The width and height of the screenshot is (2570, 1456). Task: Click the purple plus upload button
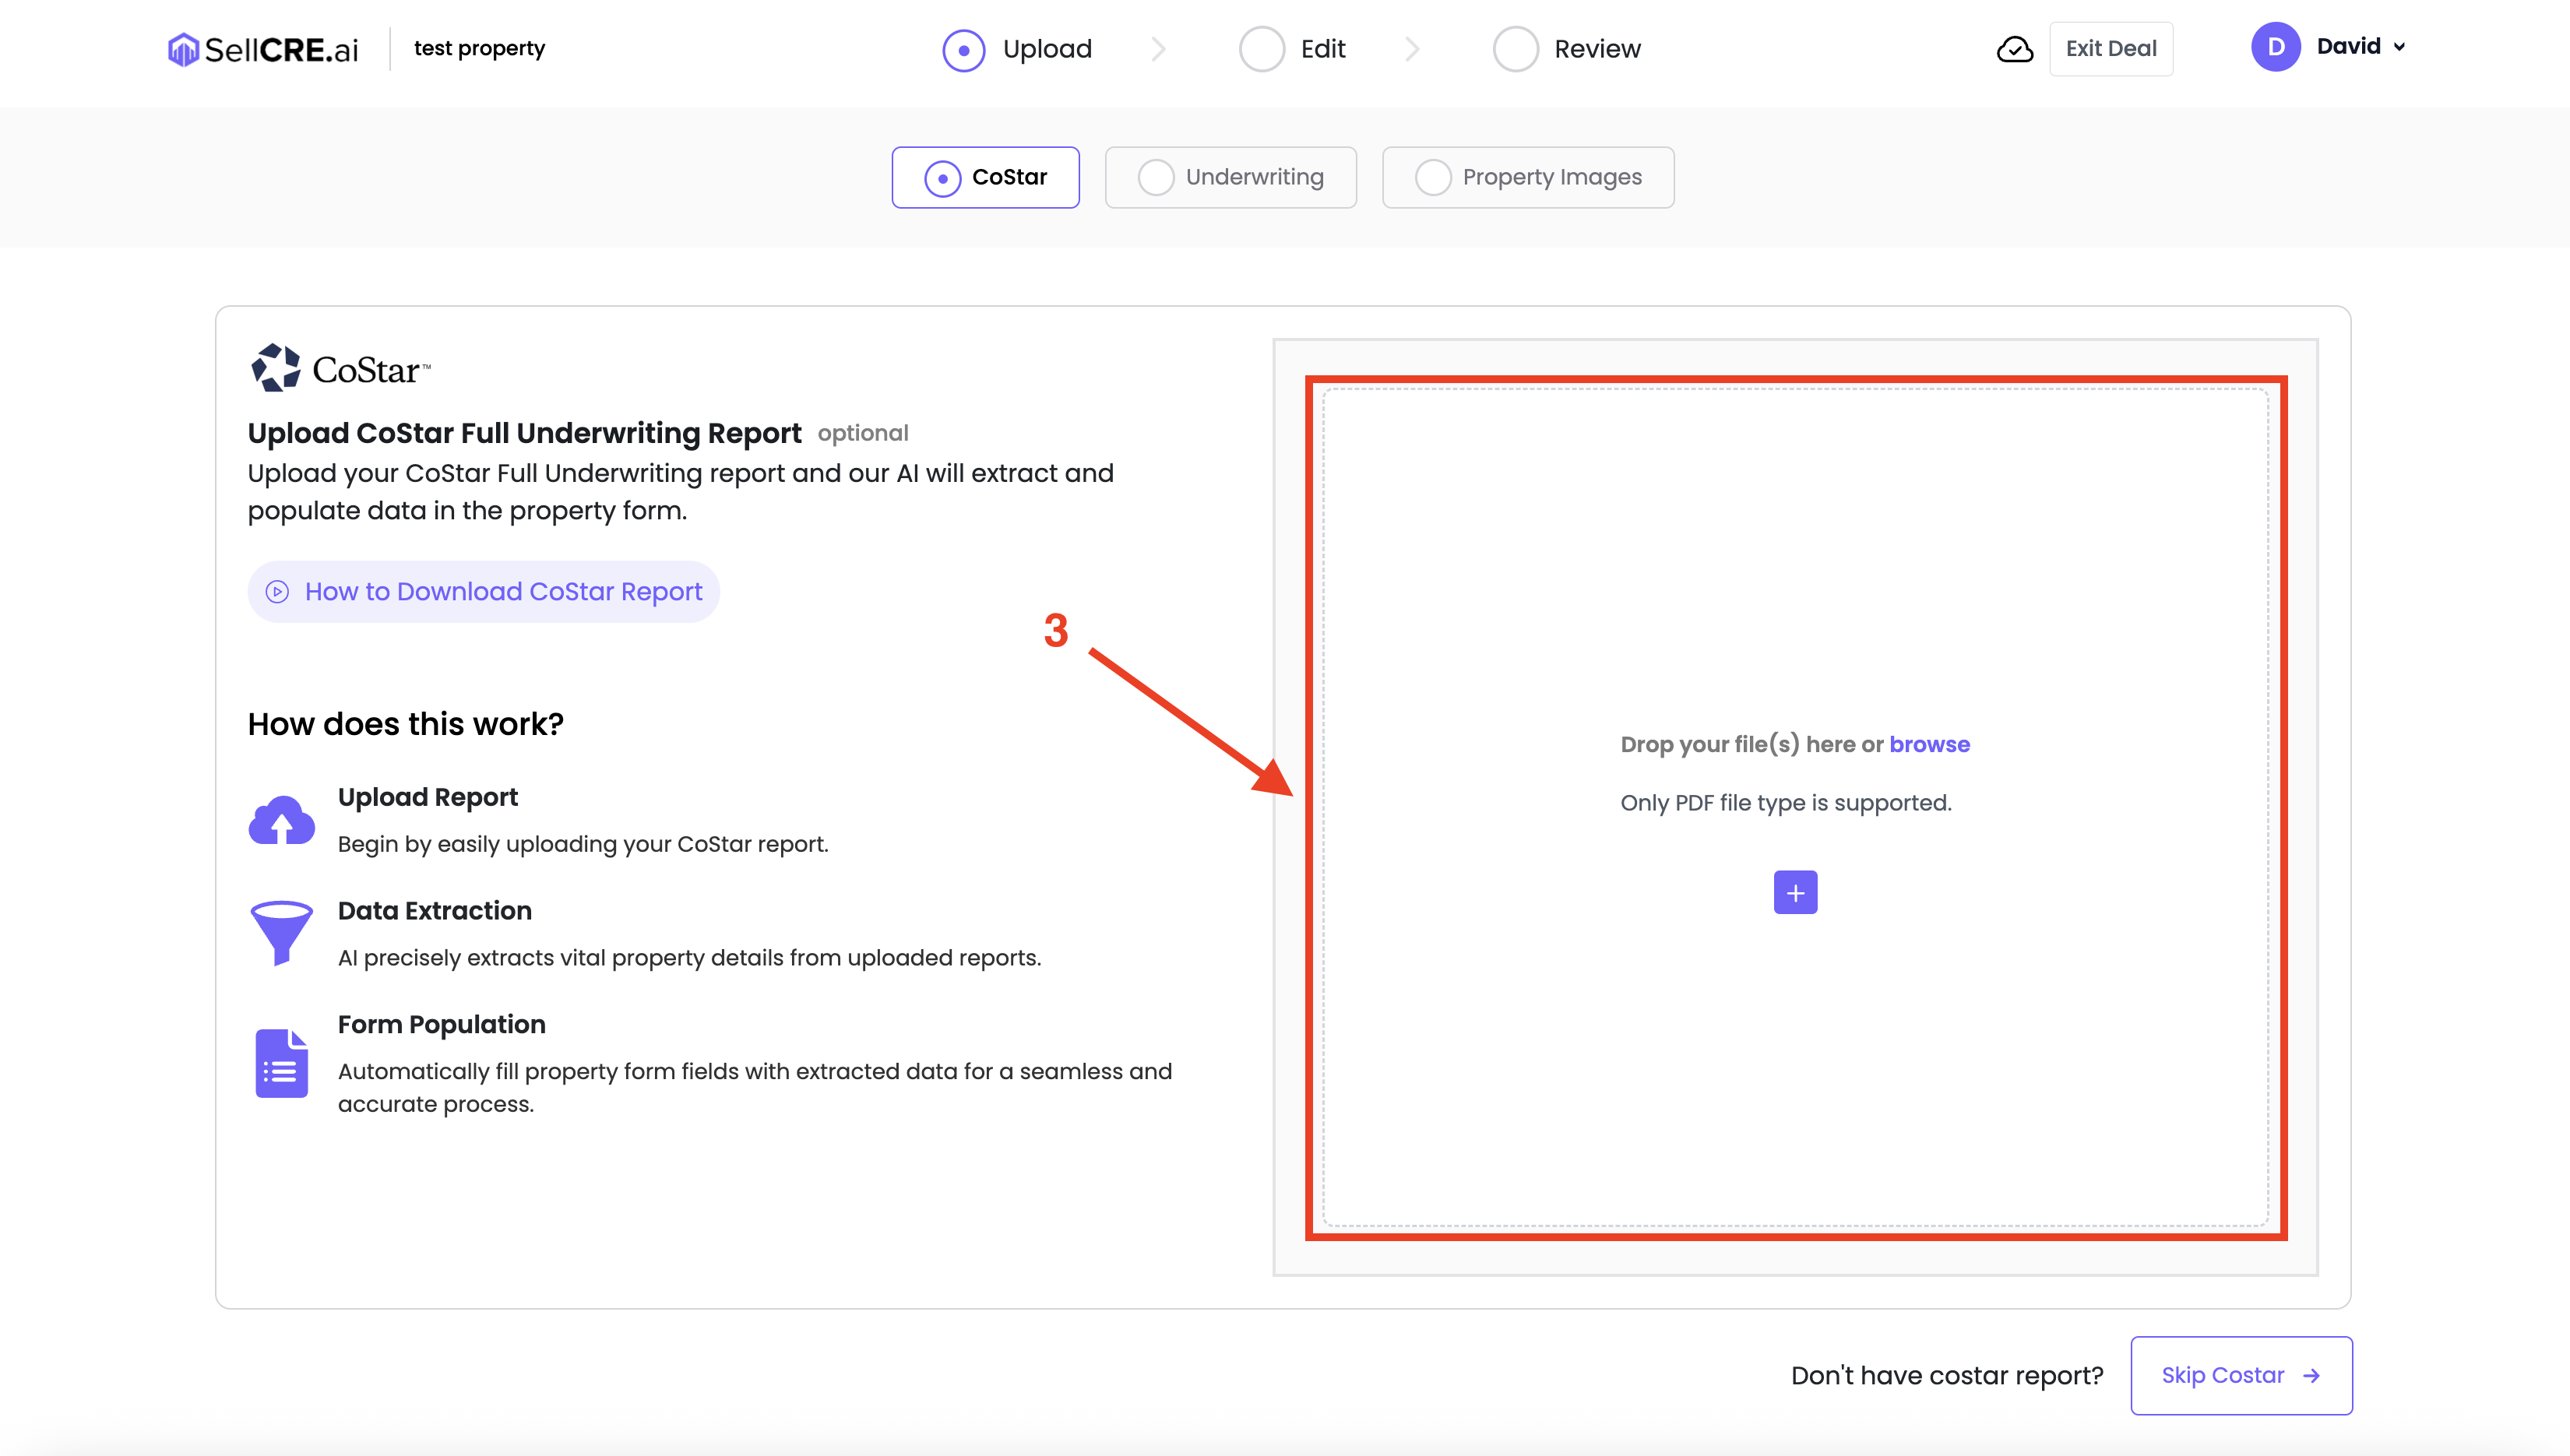pyautogui.click(x=1795, y=892)
